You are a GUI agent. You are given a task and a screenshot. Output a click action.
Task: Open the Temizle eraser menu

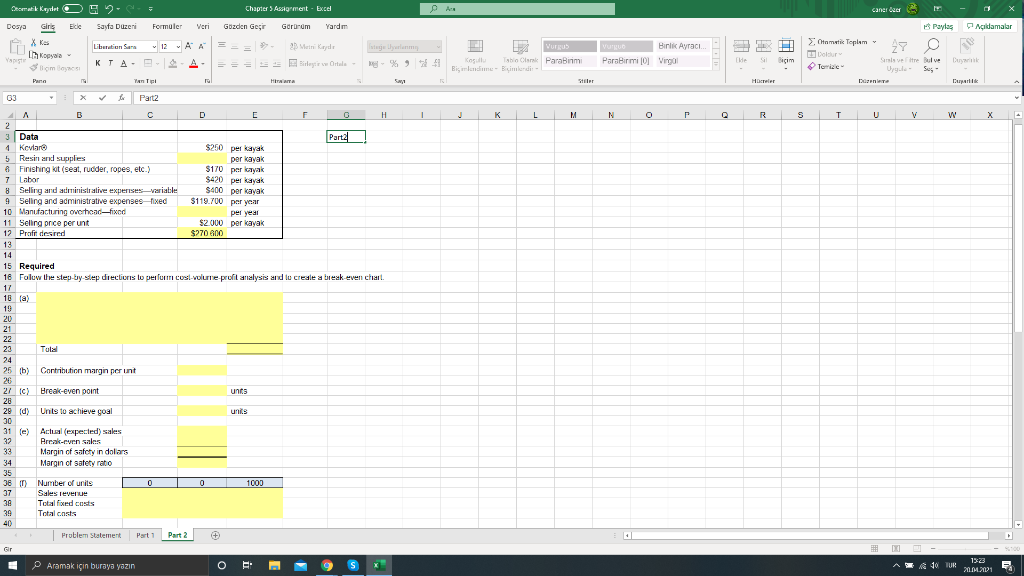[826, 67]
